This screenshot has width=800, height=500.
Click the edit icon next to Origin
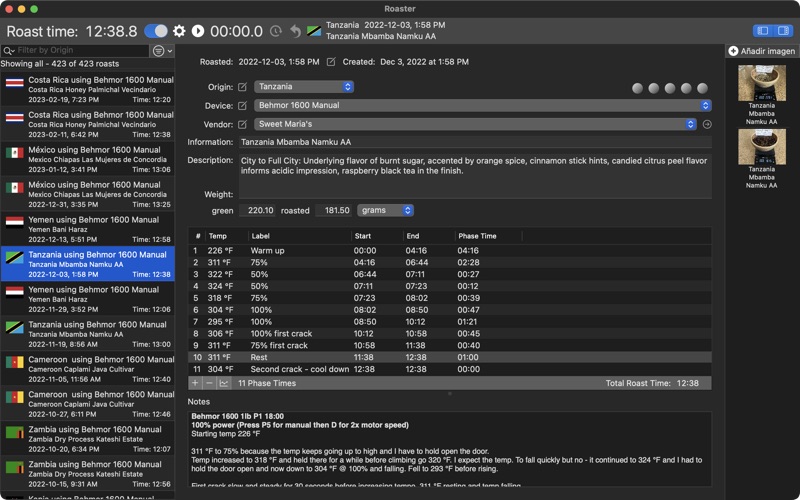[x=242, y=87]
